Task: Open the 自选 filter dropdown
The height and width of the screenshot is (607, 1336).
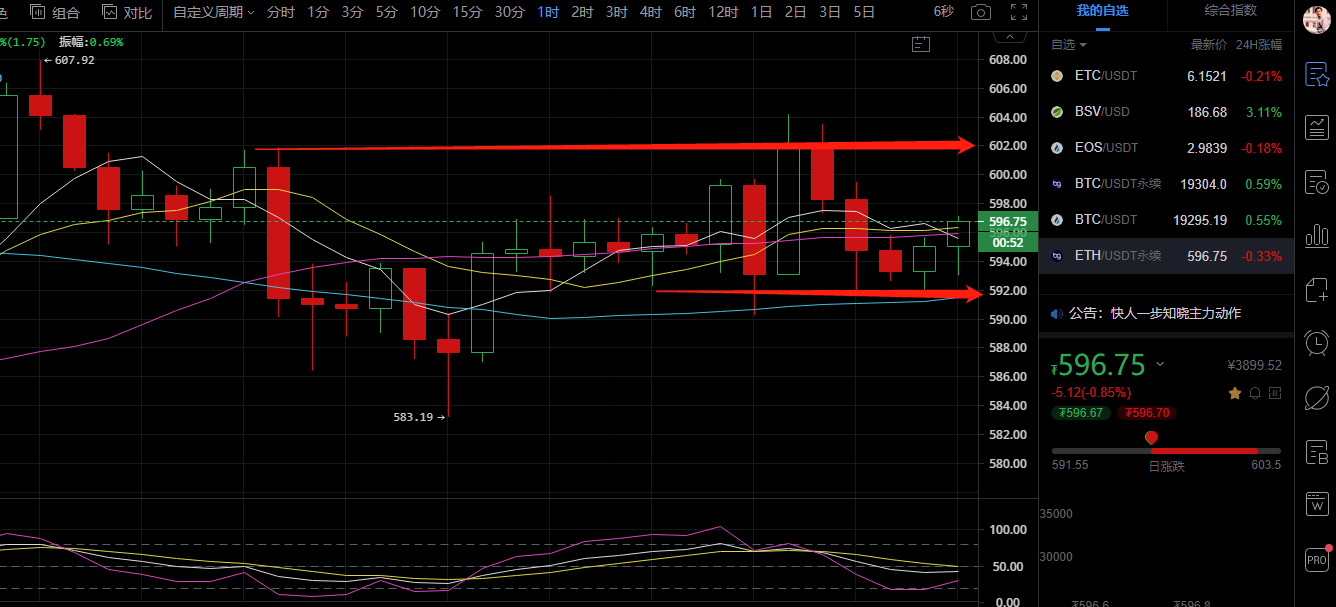Action: 1068,45
